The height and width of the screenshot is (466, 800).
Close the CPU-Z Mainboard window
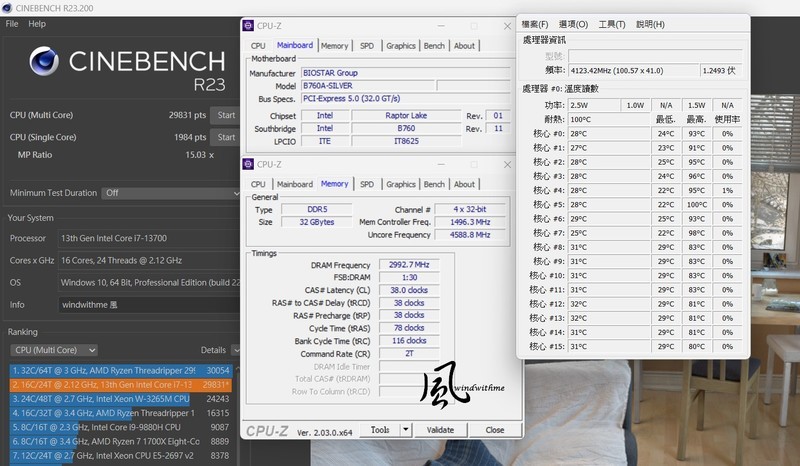(507, 26)
